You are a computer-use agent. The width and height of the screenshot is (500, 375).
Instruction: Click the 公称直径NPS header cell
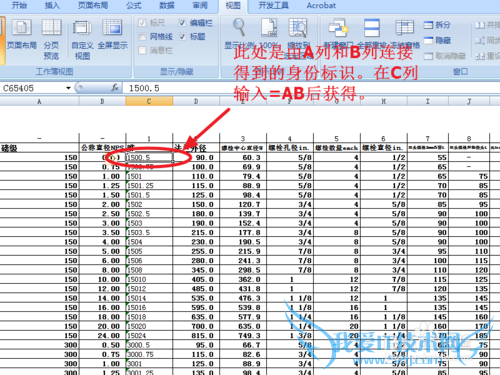pyautogui.click(x=102, y=148)
